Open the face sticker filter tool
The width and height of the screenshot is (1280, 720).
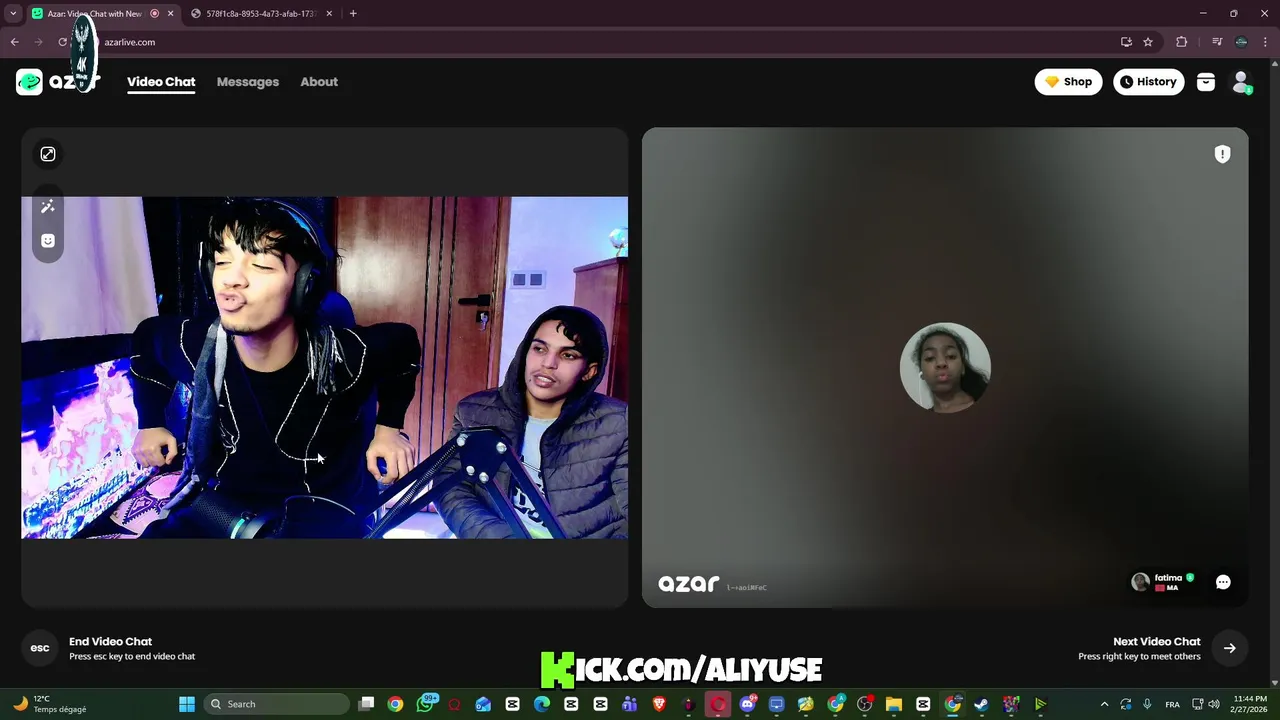[x=47, y=240]
